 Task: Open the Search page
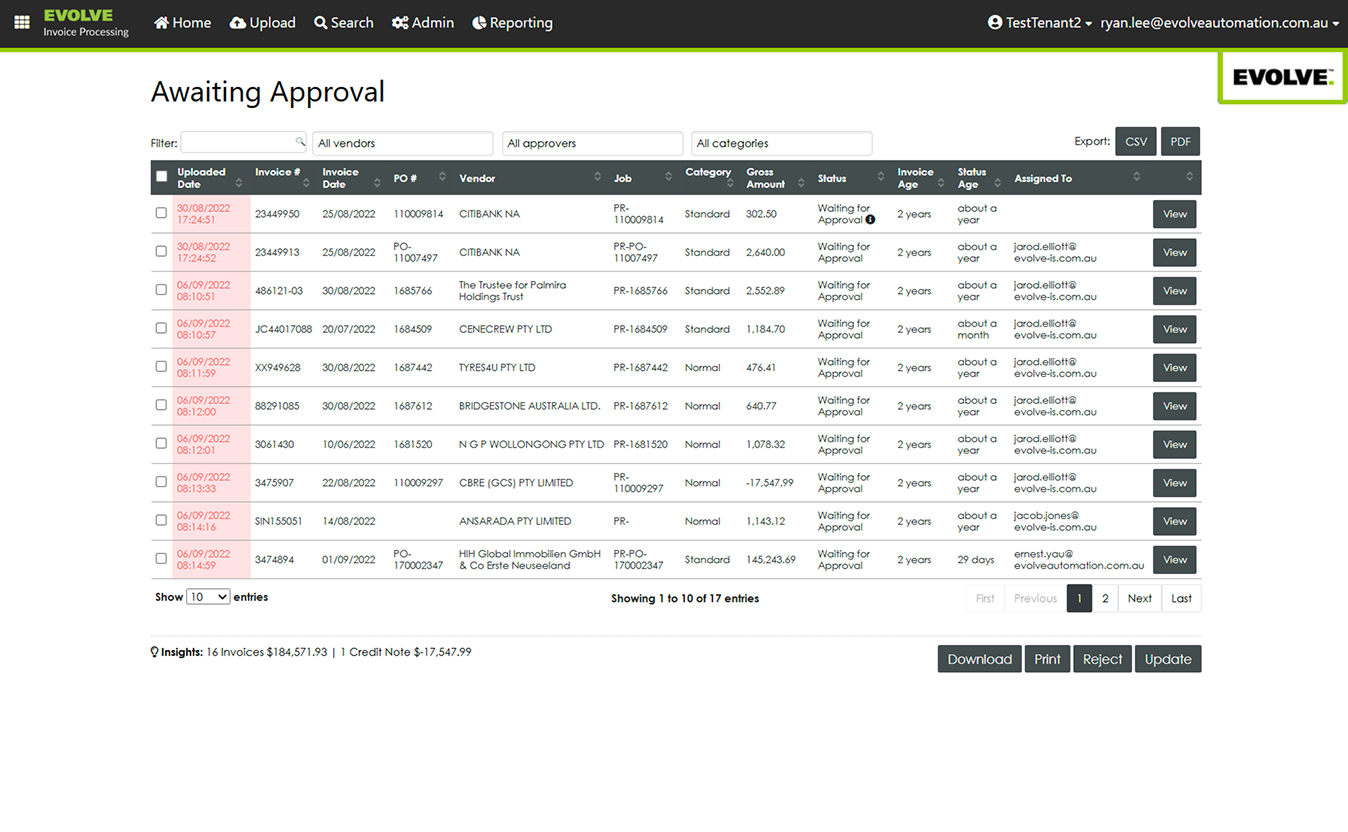point(344,22)
